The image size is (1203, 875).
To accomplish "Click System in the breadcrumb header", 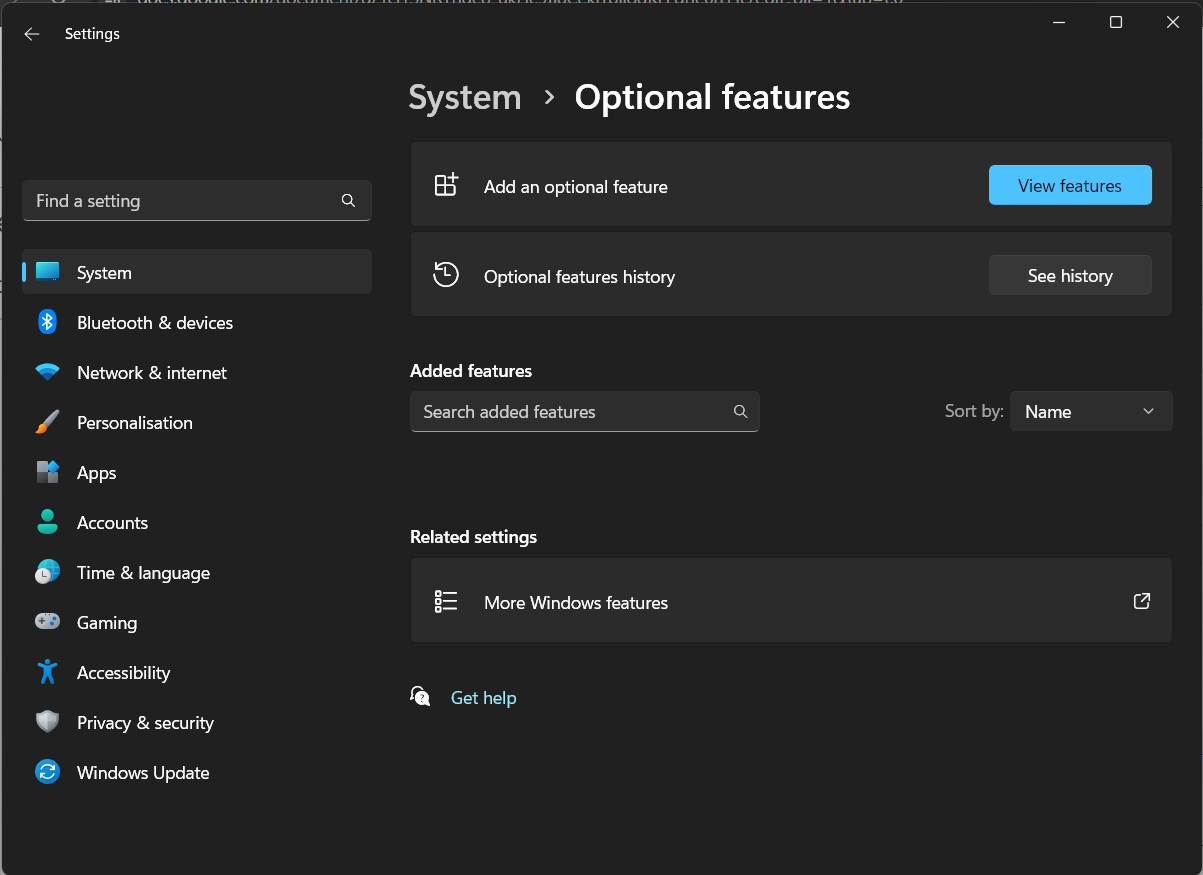I will (465, 98).
